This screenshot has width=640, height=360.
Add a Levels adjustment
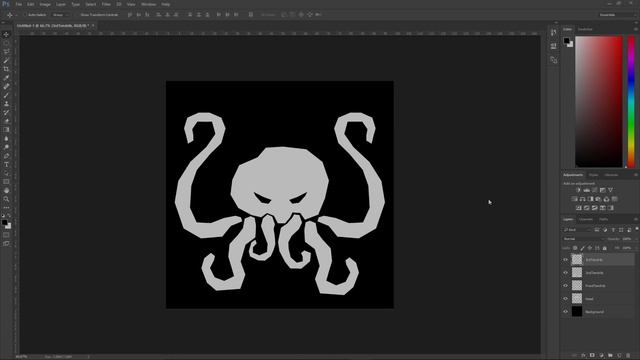coord(587,190)
